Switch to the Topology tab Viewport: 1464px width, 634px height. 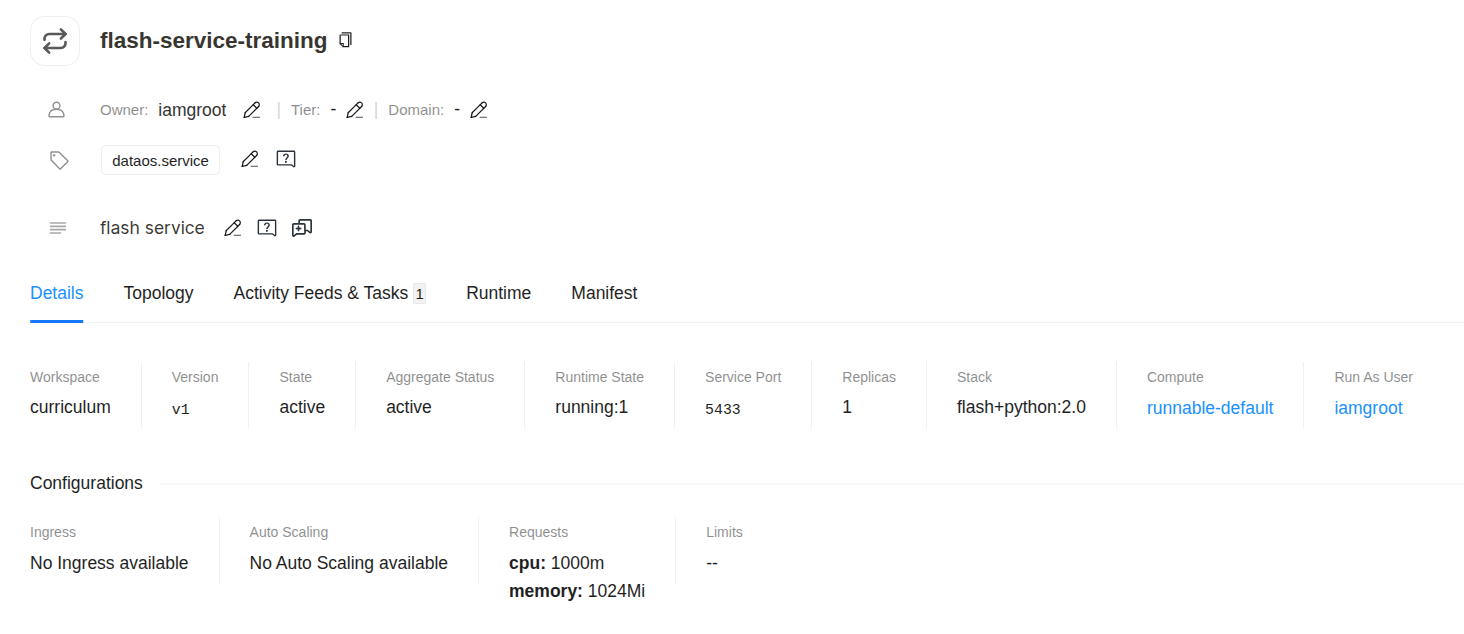(158, 293)
